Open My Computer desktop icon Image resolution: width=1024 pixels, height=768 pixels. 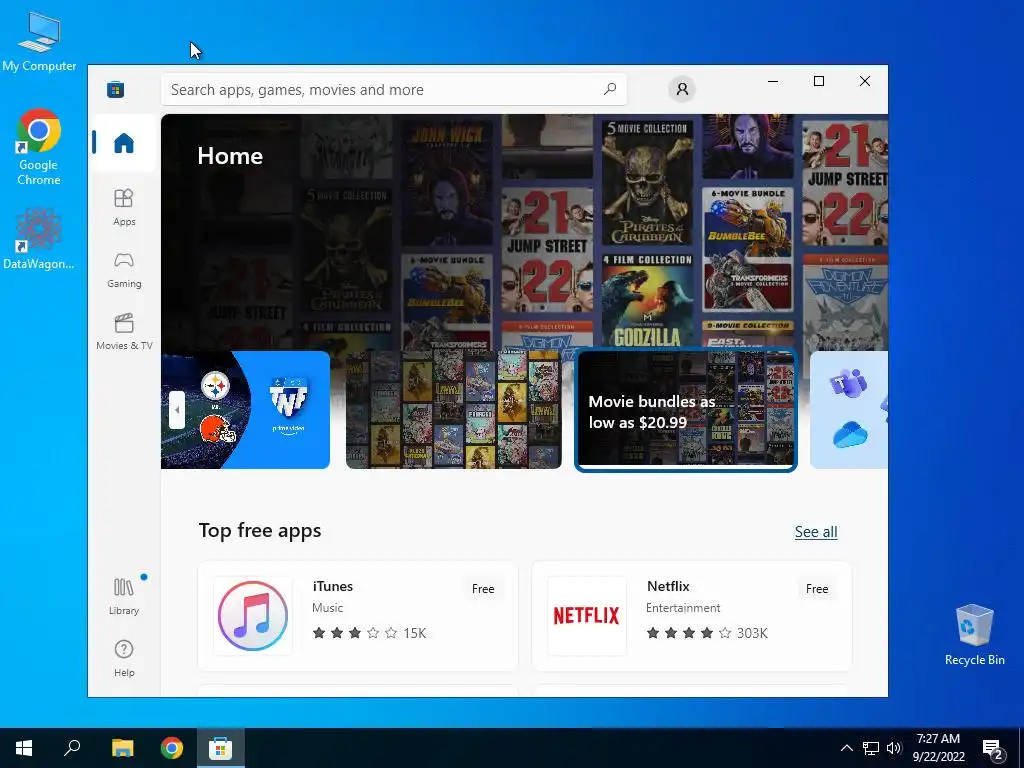pos(39,41)
